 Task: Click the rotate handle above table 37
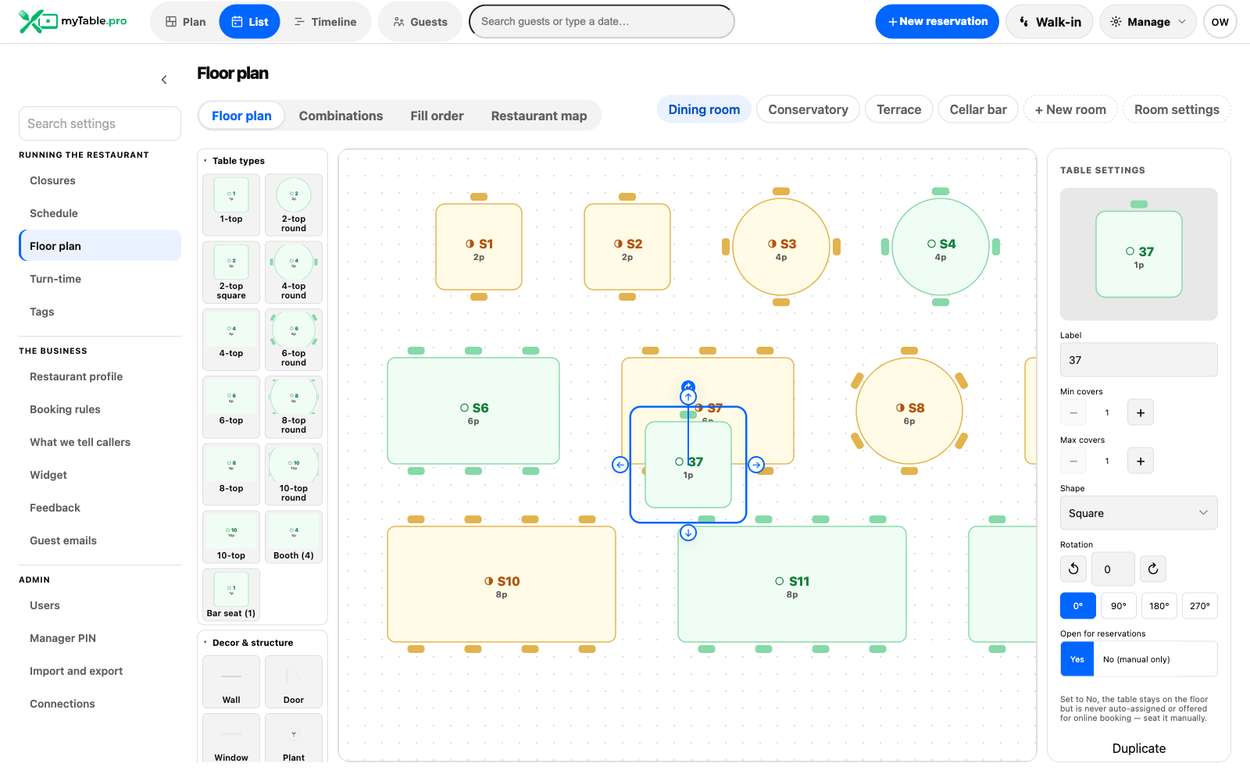[x=688, y=387]
